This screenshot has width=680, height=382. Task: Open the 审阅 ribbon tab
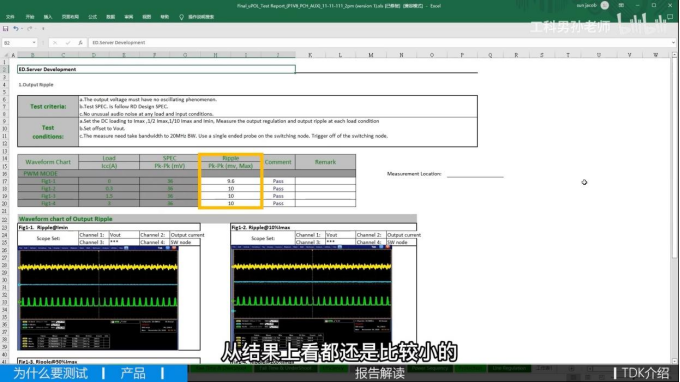click(x=128, y=17)
